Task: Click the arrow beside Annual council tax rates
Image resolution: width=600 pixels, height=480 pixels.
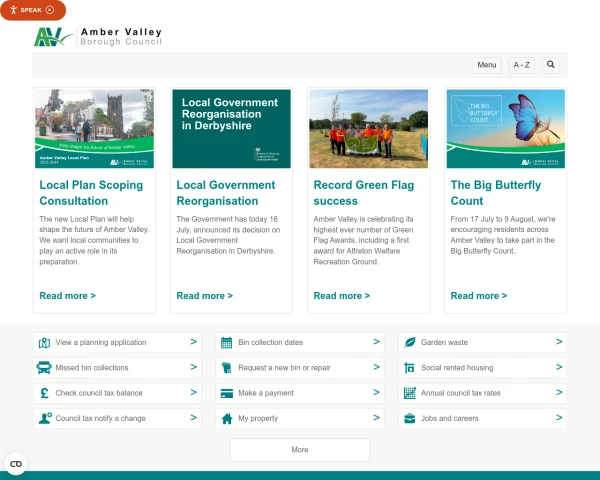Action: tap(559, 392)
